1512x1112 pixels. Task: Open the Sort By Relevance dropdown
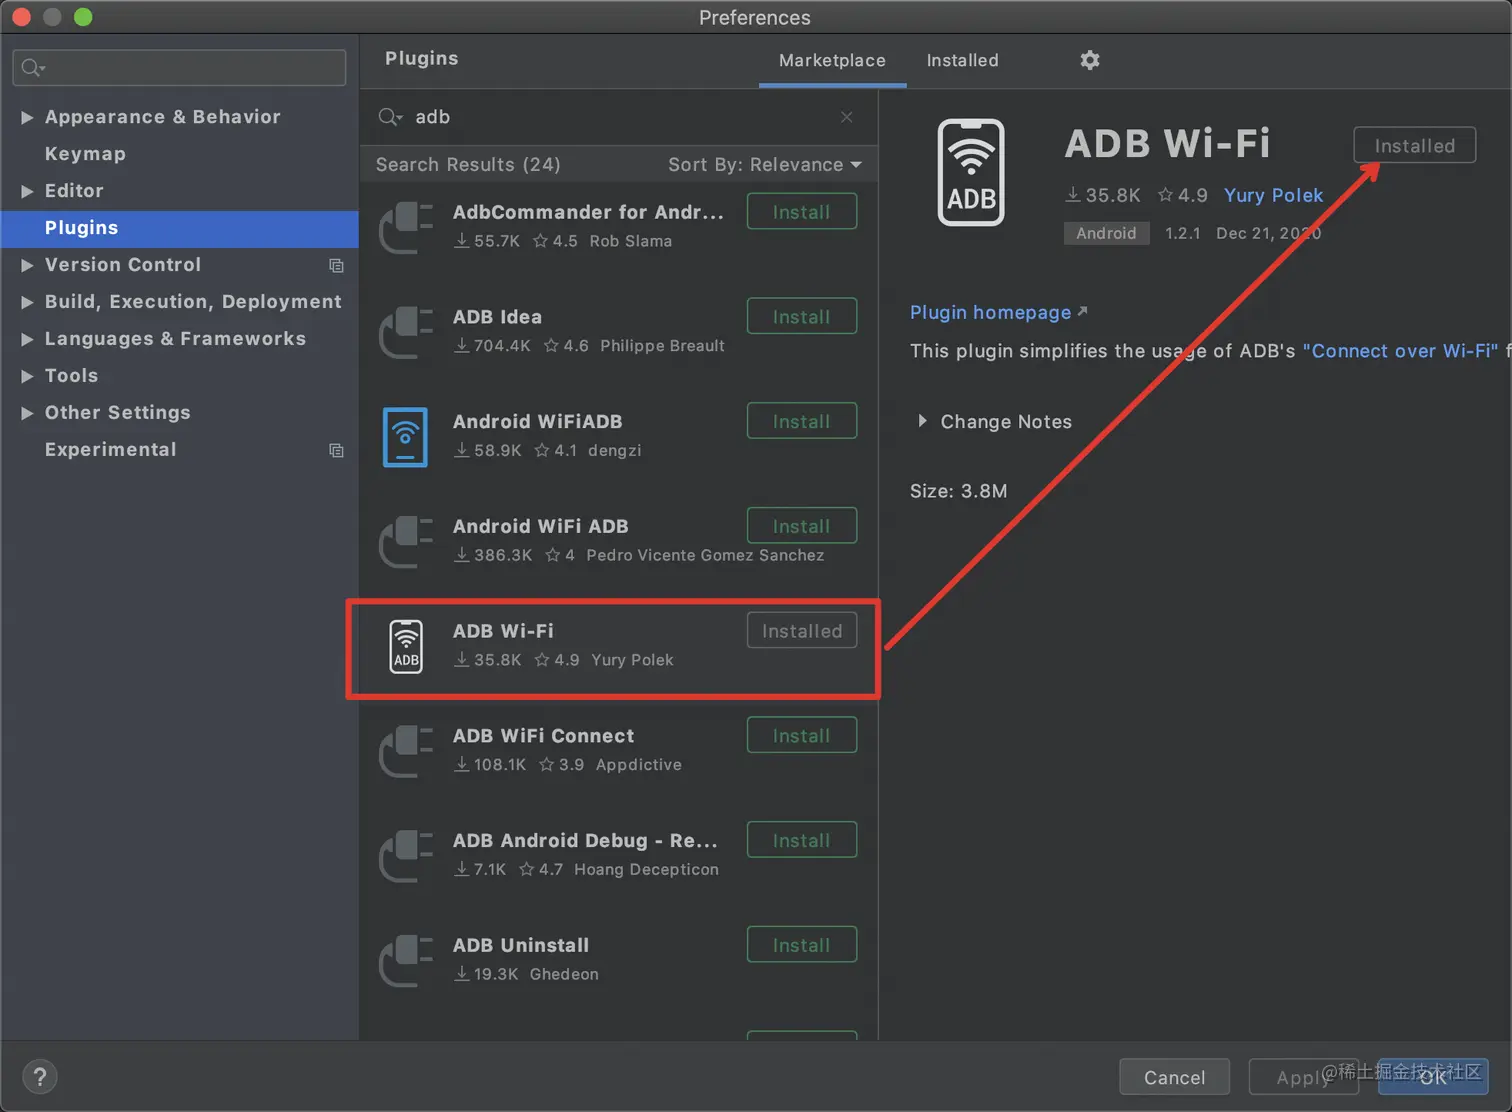coord(765,164)
